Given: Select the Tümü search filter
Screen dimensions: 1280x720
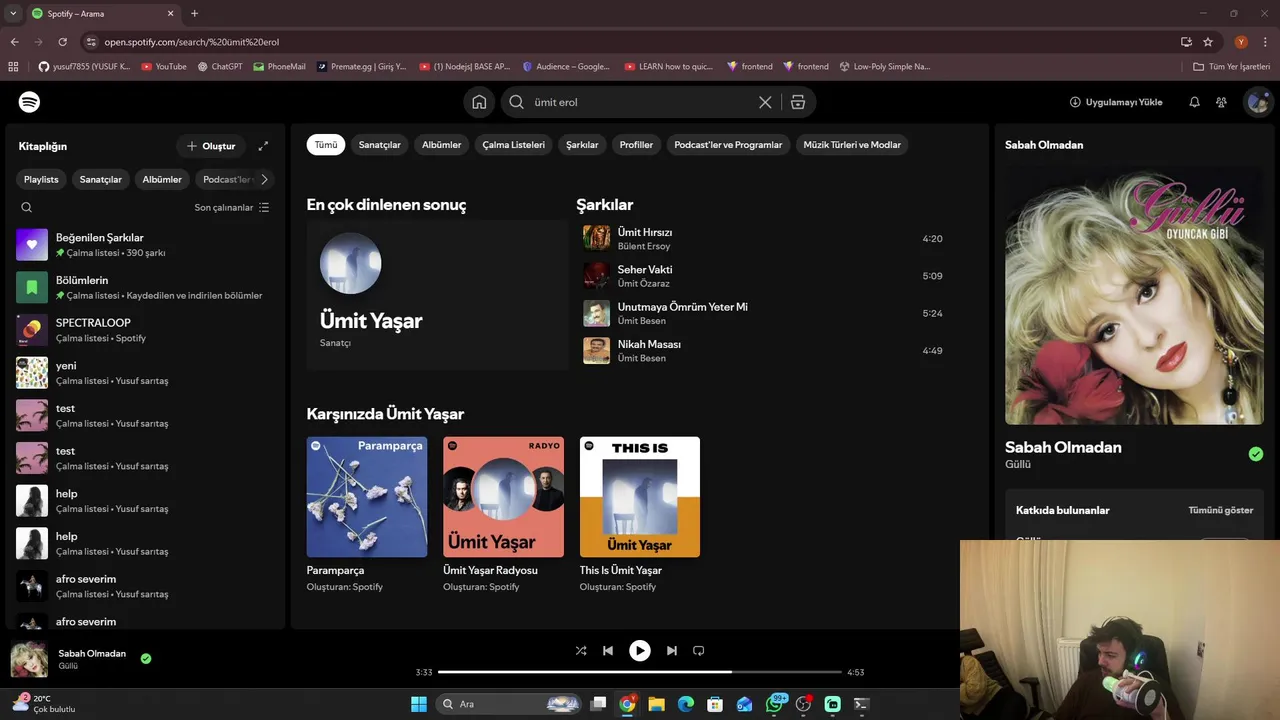Looking at the screenshot, I should [x=326, y=145].
